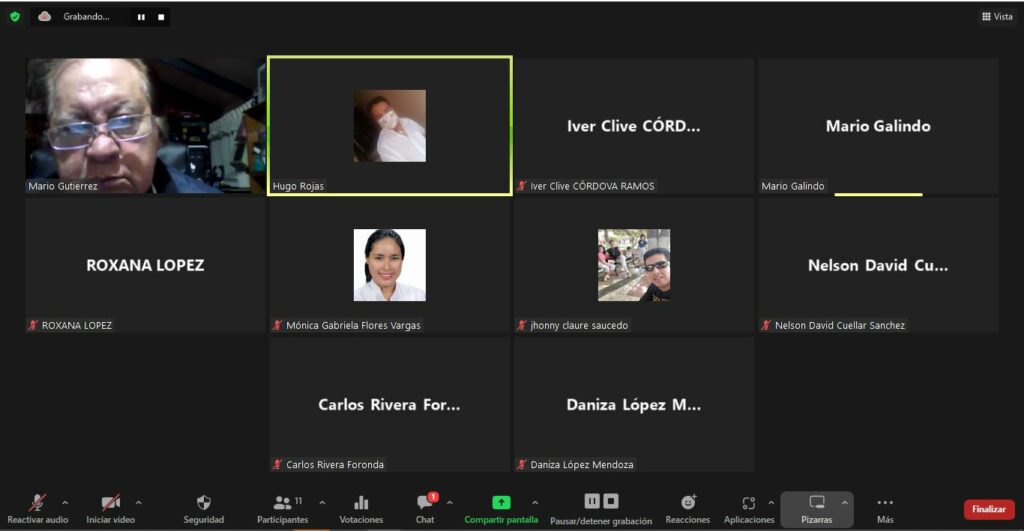Screen dimensions: 1024x531
Task: Select Mónica Gabriela Flores Vargas photo
Action: coord(390,265)
